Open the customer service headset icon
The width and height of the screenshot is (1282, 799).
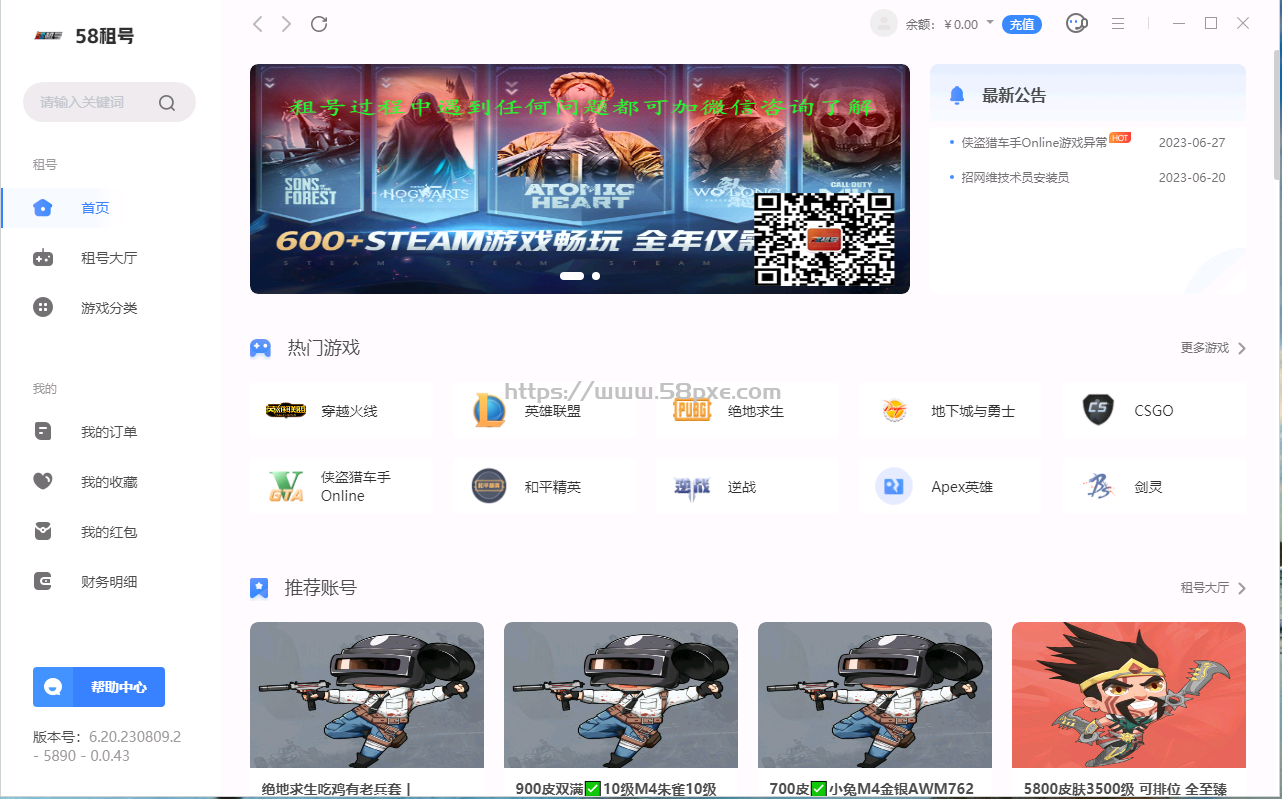pos(1076,23)
